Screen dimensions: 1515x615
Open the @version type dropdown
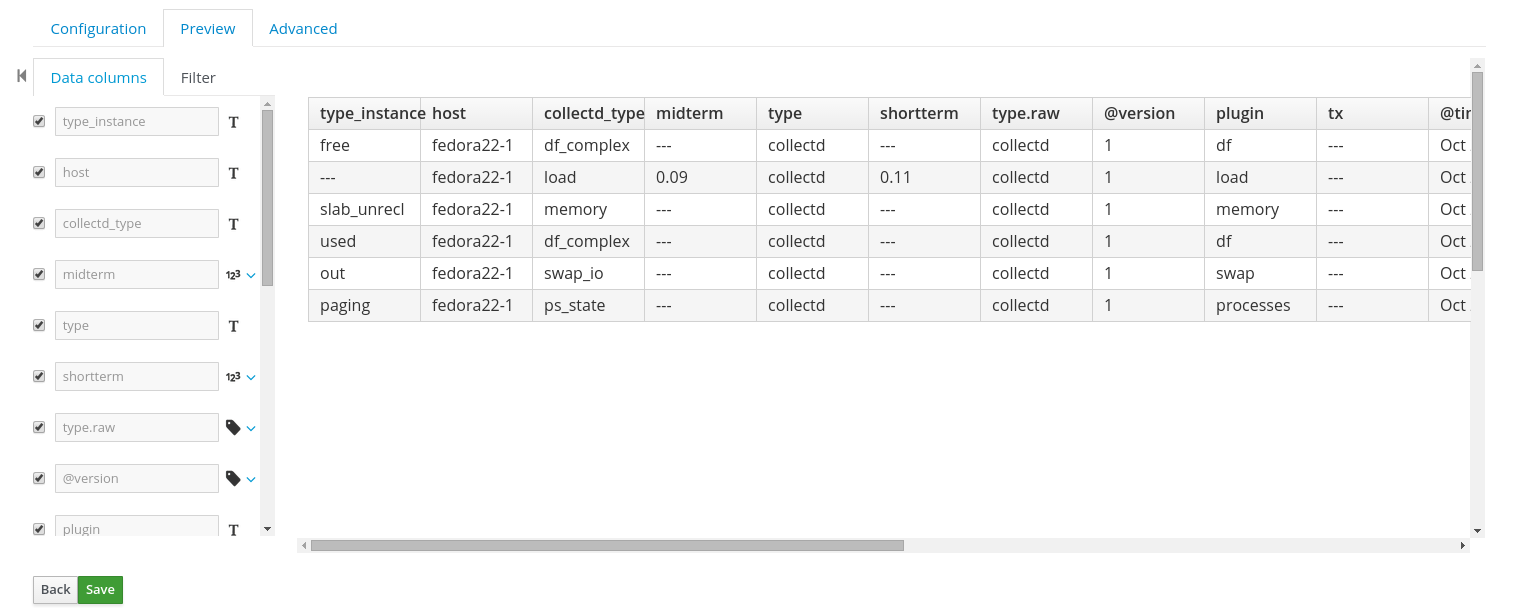click(251, 479)
